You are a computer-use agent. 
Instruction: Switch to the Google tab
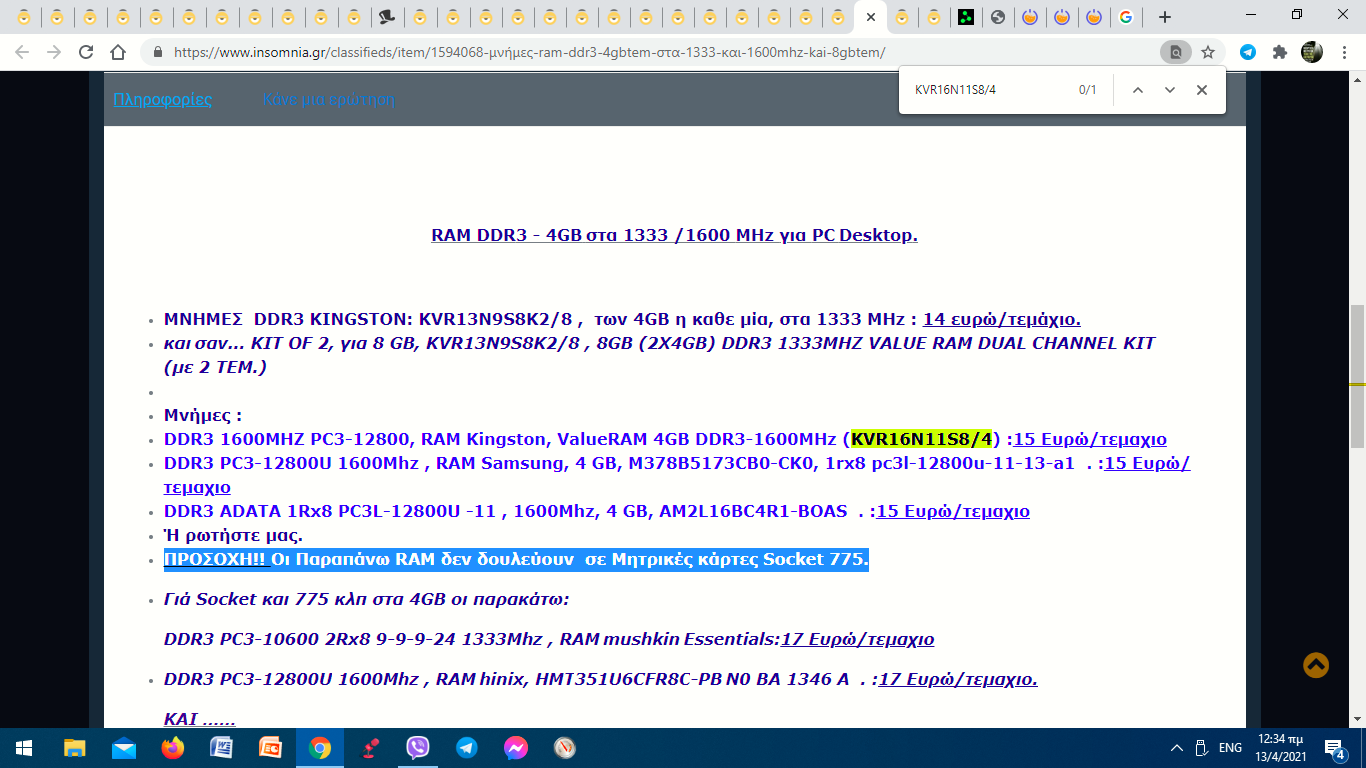[1126, 17]
